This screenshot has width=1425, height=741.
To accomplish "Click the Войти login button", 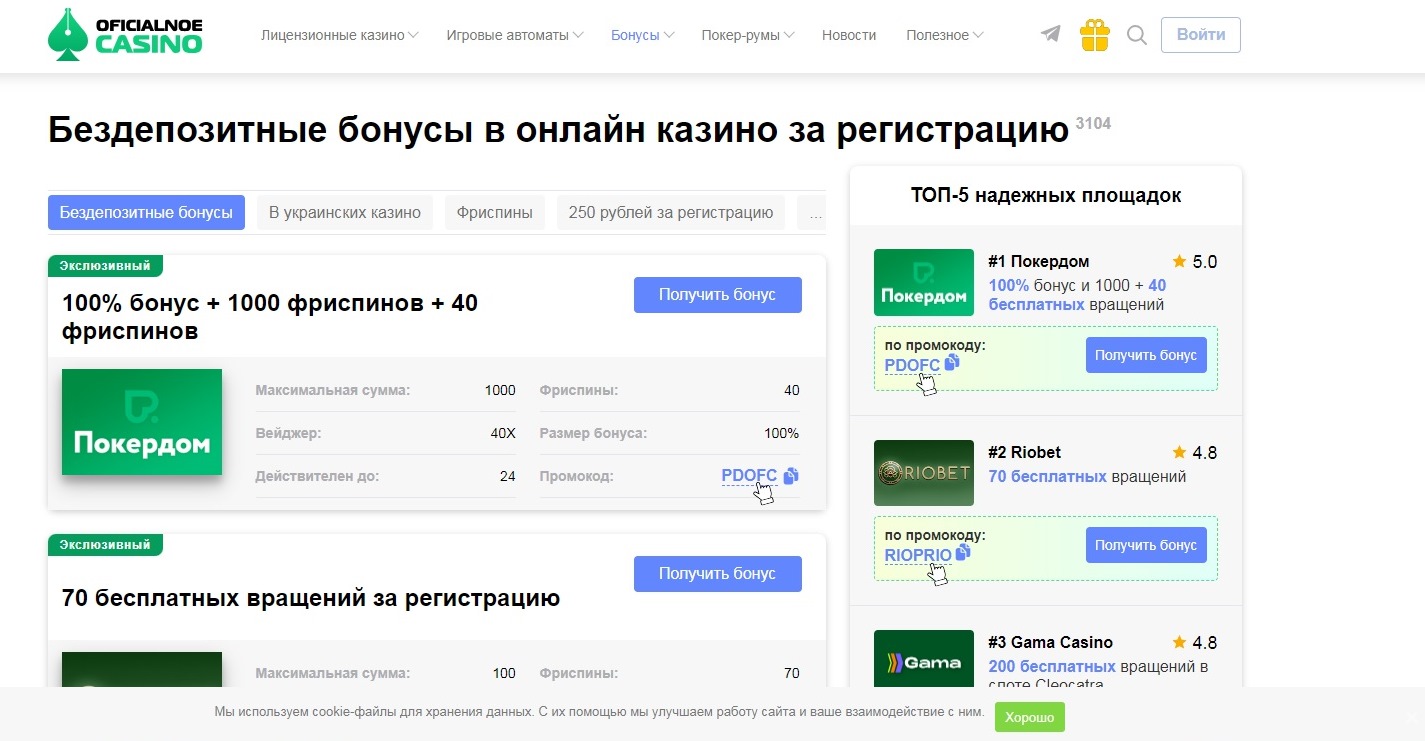I will pos(1201,35).
